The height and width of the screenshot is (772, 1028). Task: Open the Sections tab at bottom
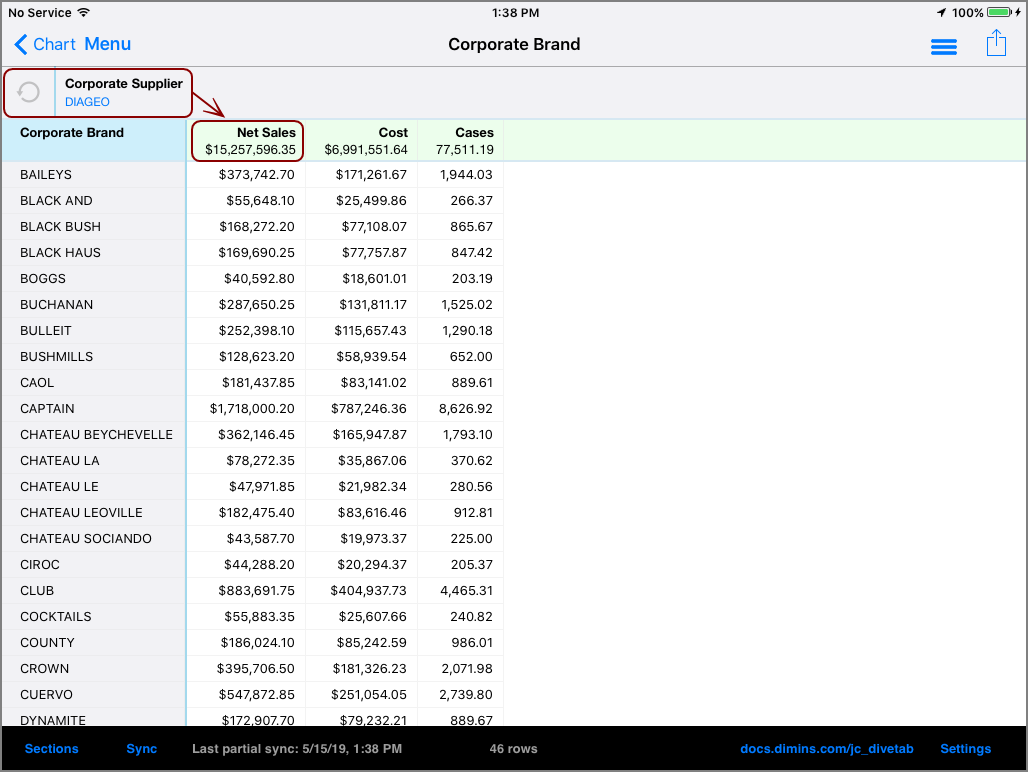pyautogui.click(x=51, y=749)
